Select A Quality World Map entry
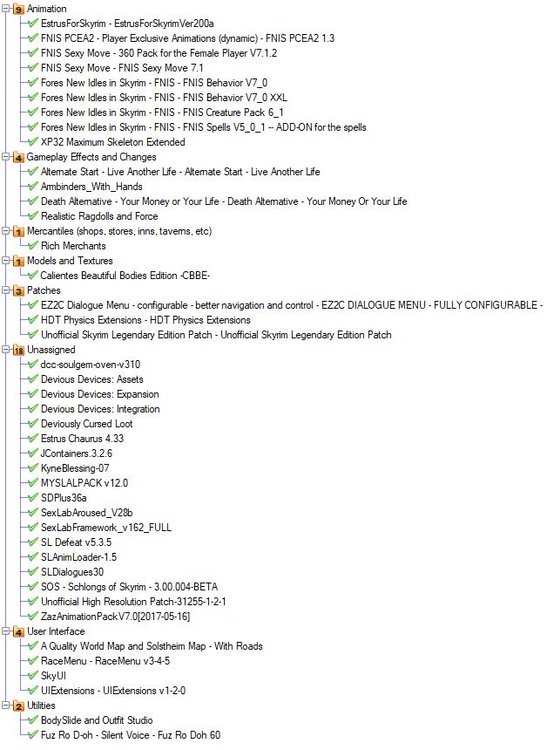The image size is (554, 750). [x=152, y=646]
